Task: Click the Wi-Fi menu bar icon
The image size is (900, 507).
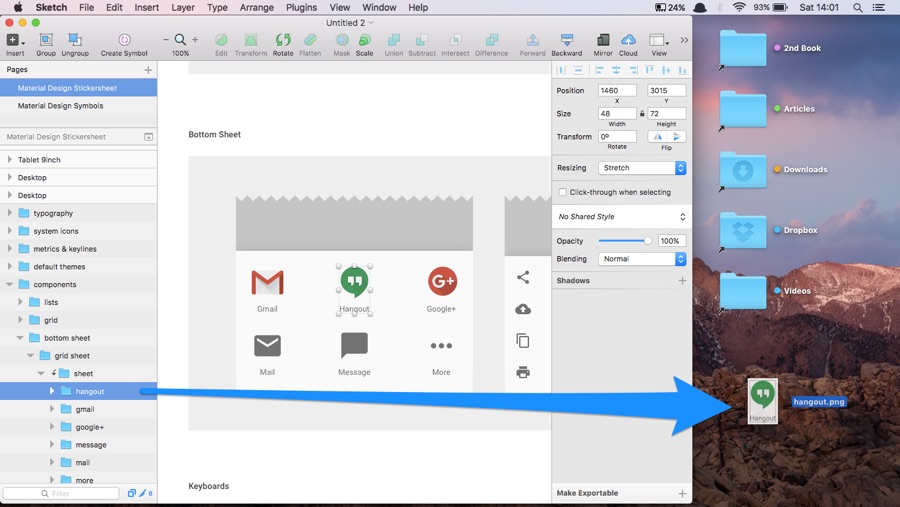Action: pyautogui.click(x=739, y=7)
